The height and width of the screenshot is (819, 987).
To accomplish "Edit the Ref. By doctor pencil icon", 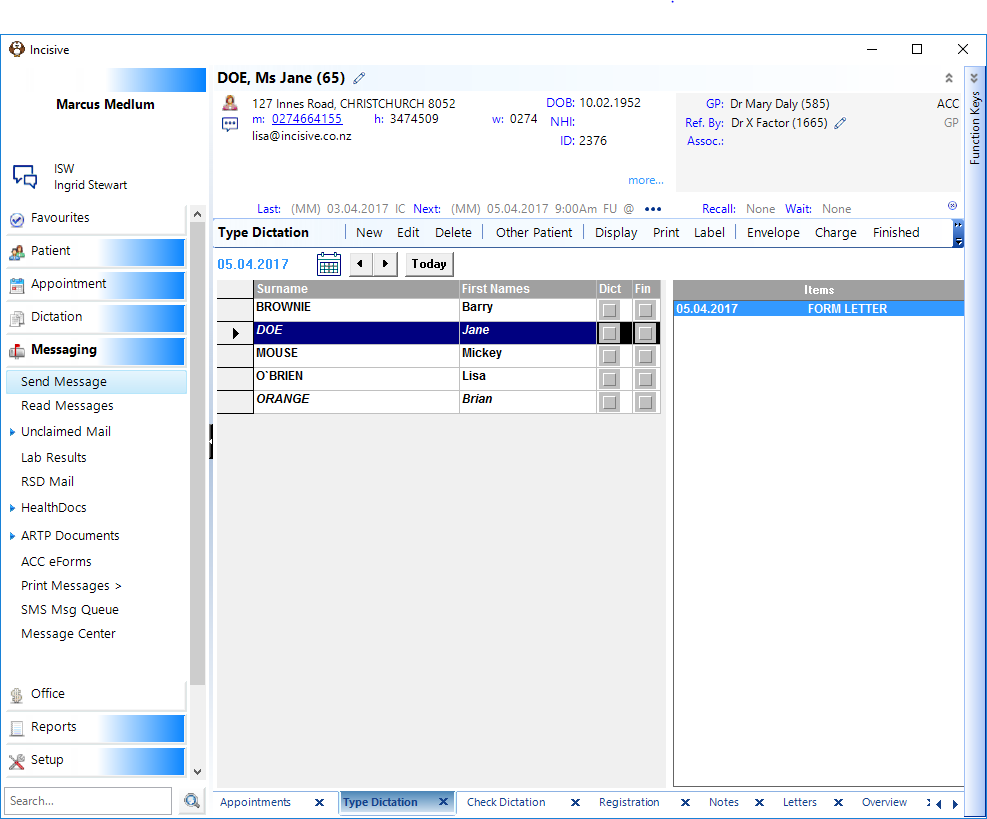I will (x=840, y=123).
